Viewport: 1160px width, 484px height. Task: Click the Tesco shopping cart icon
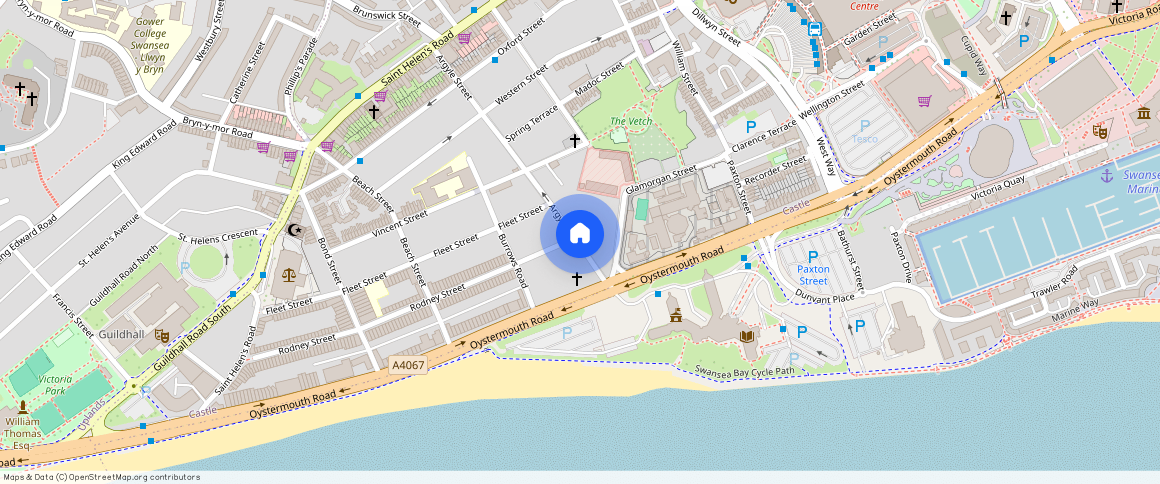tap(924, 101)
